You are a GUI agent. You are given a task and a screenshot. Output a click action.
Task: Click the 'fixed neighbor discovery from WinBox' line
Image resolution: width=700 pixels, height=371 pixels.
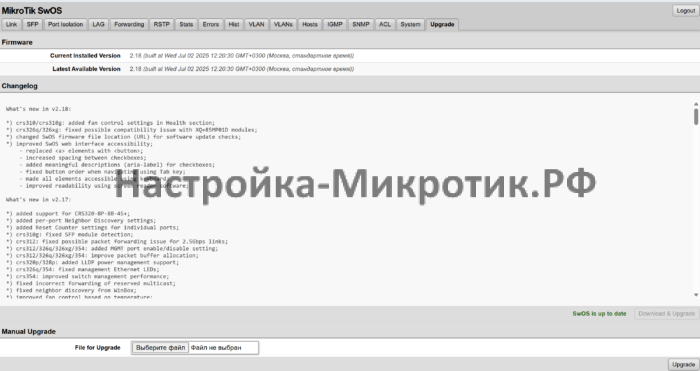[71, 291]
